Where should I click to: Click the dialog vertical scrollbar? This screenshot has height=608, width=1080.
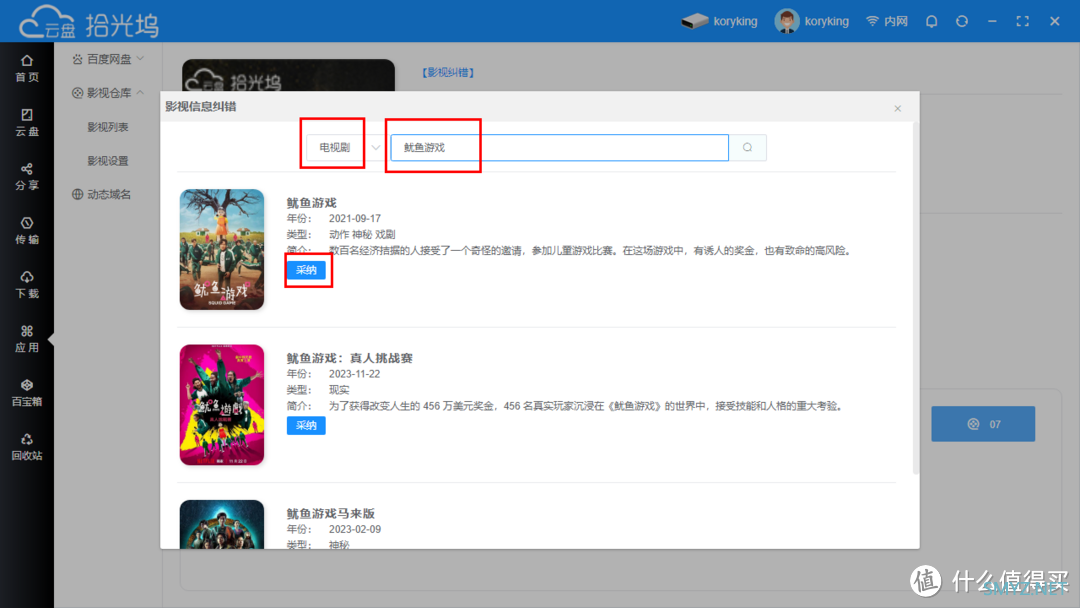(x=915, y=298)
